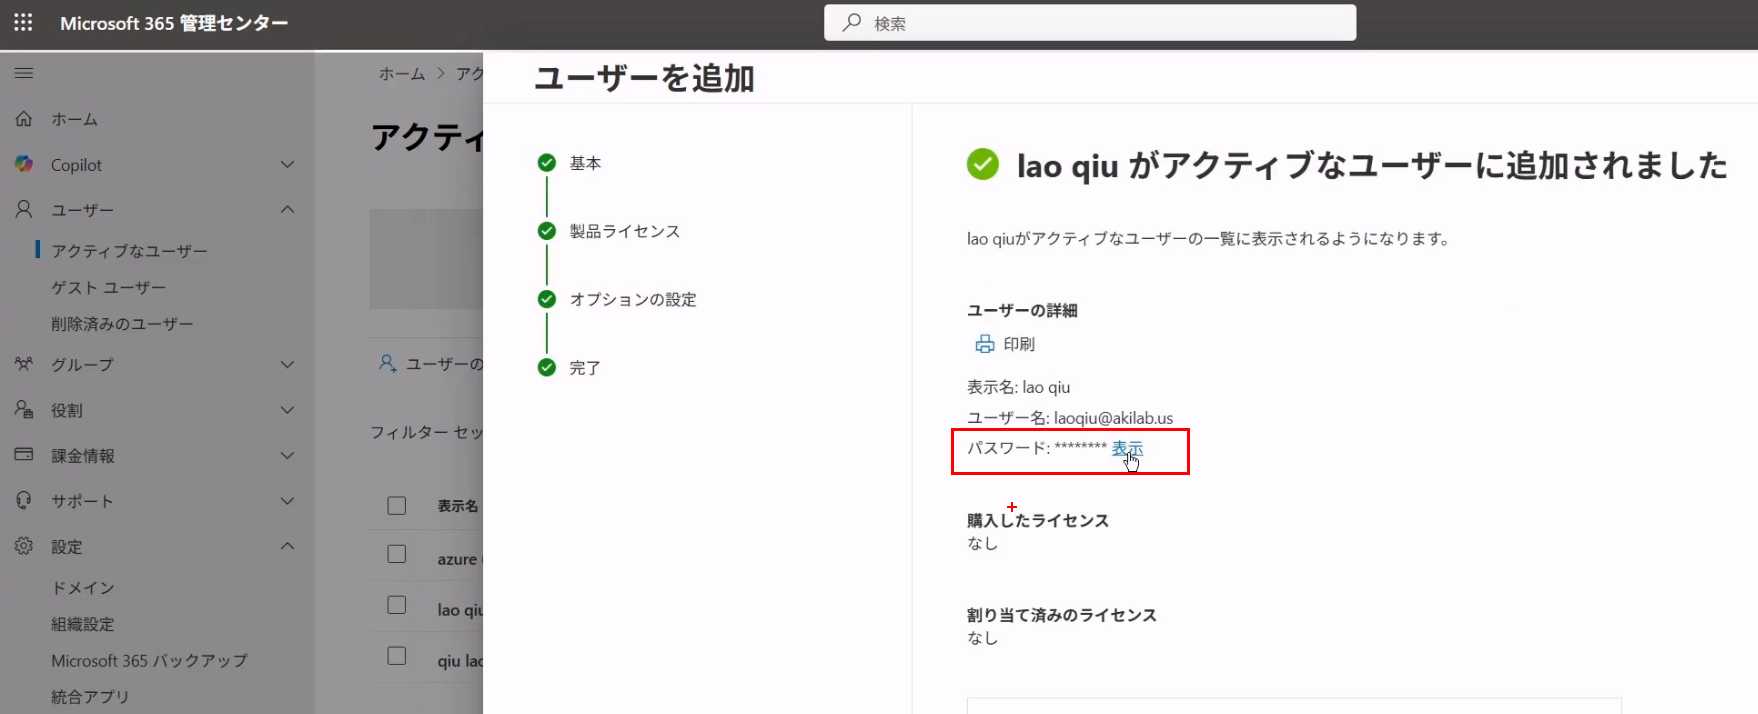This screenshot has width=1758, height=714.
Task: Click the サポート headset icon
Action: (x=24, y=500)
